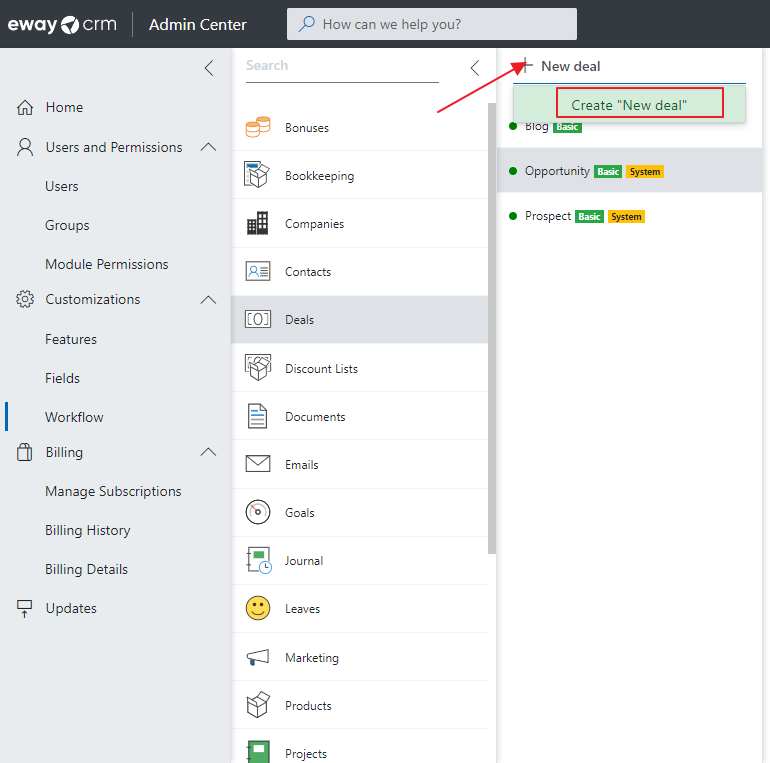This screenshot has width=770, height=763.
Task: Click the Goals target icon
Action: click(x=257, y=512)
